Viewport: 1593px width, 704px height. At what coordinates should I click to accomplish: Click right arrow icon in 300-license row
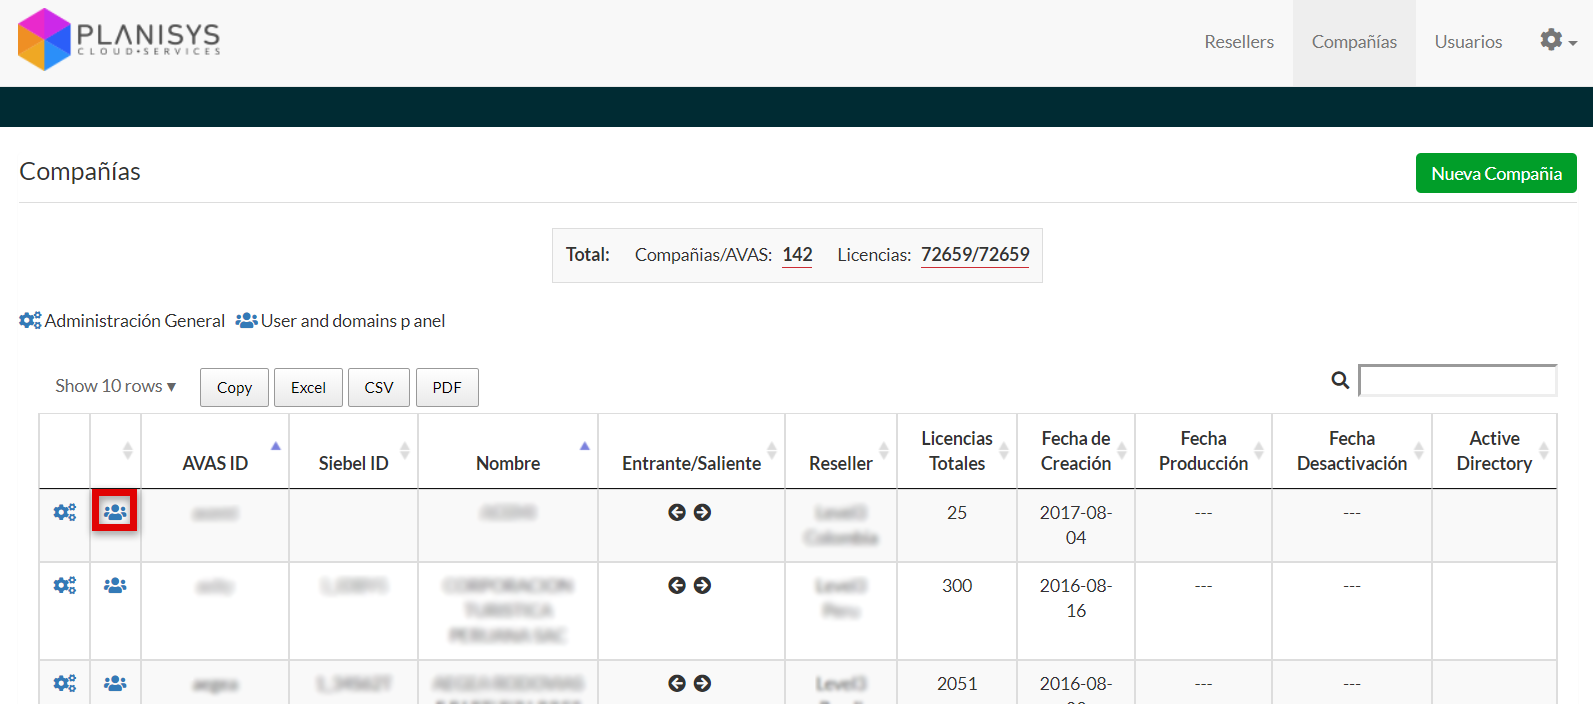tap(703, 585)
